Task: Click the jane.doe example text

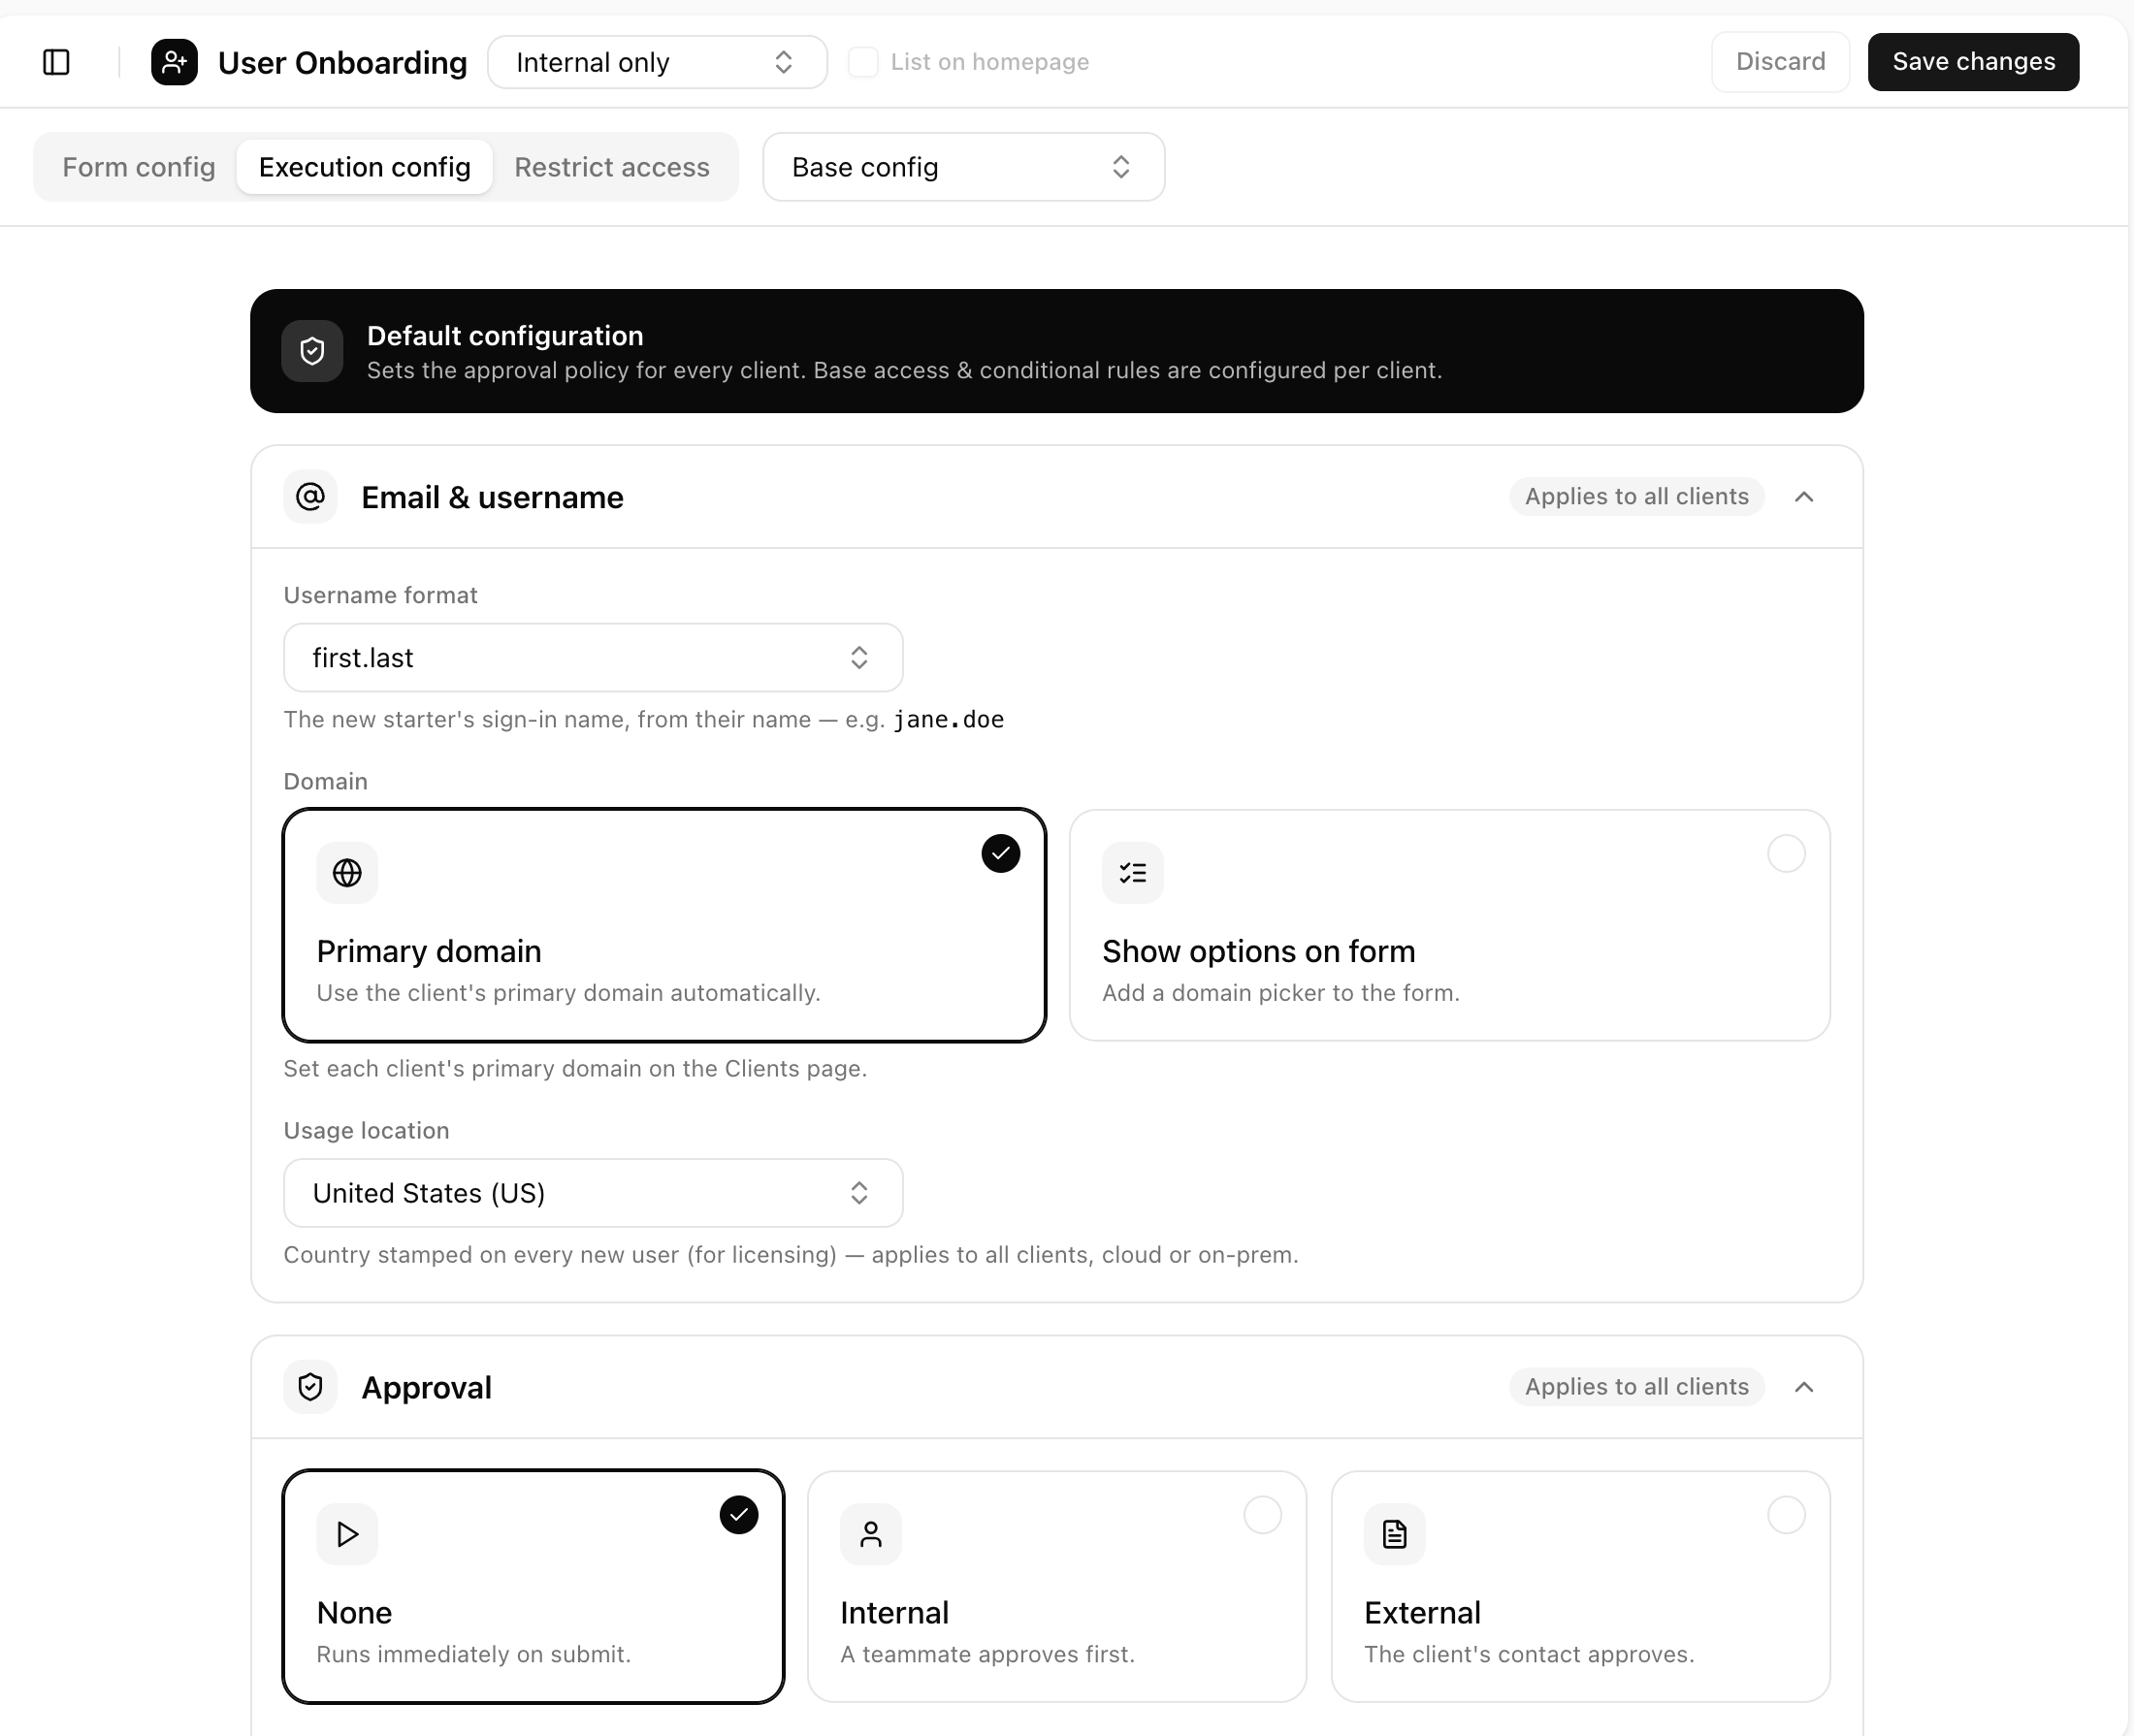Action: click(949, 720)
